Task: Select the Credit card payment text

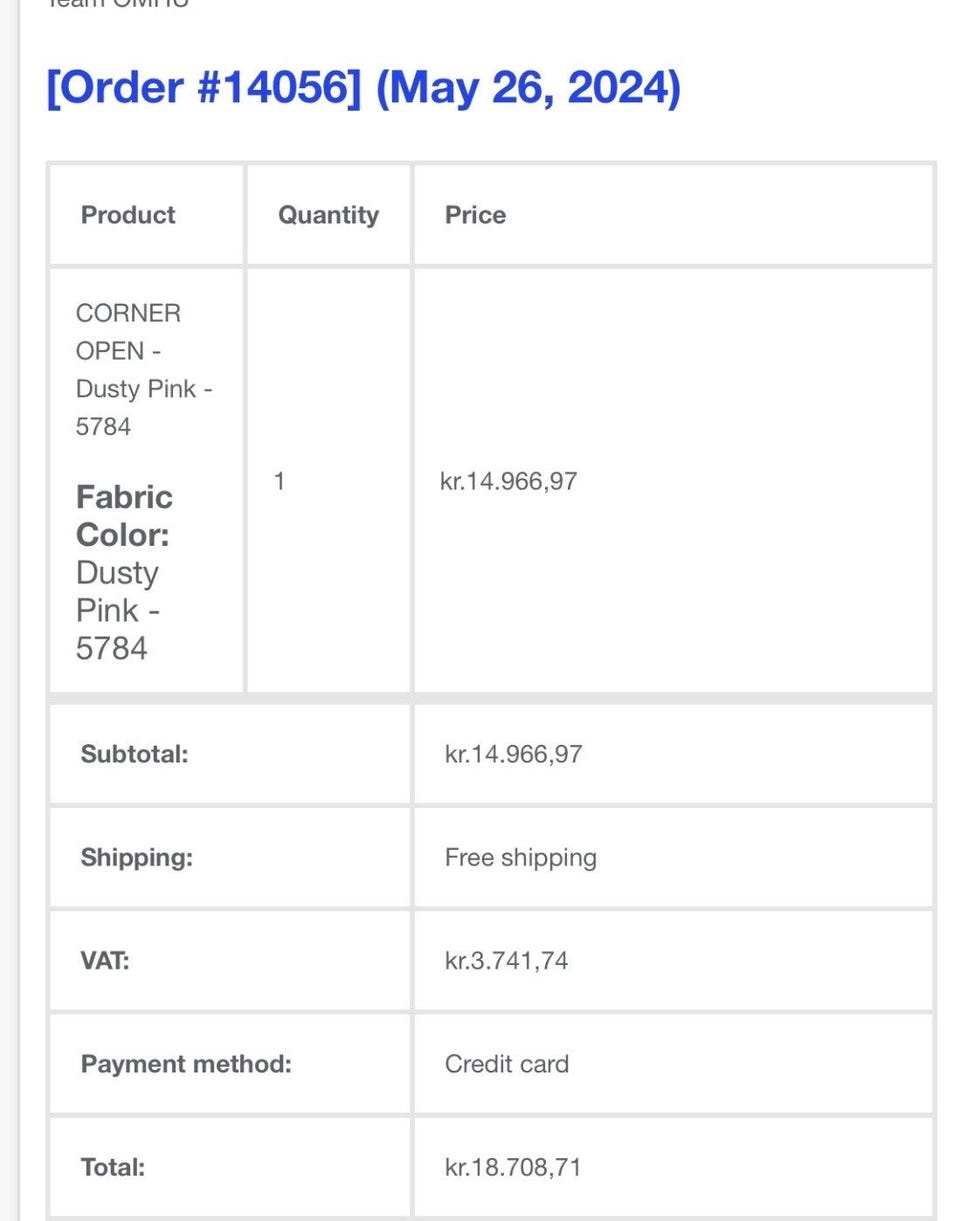Action: (x=506, y=1064)
